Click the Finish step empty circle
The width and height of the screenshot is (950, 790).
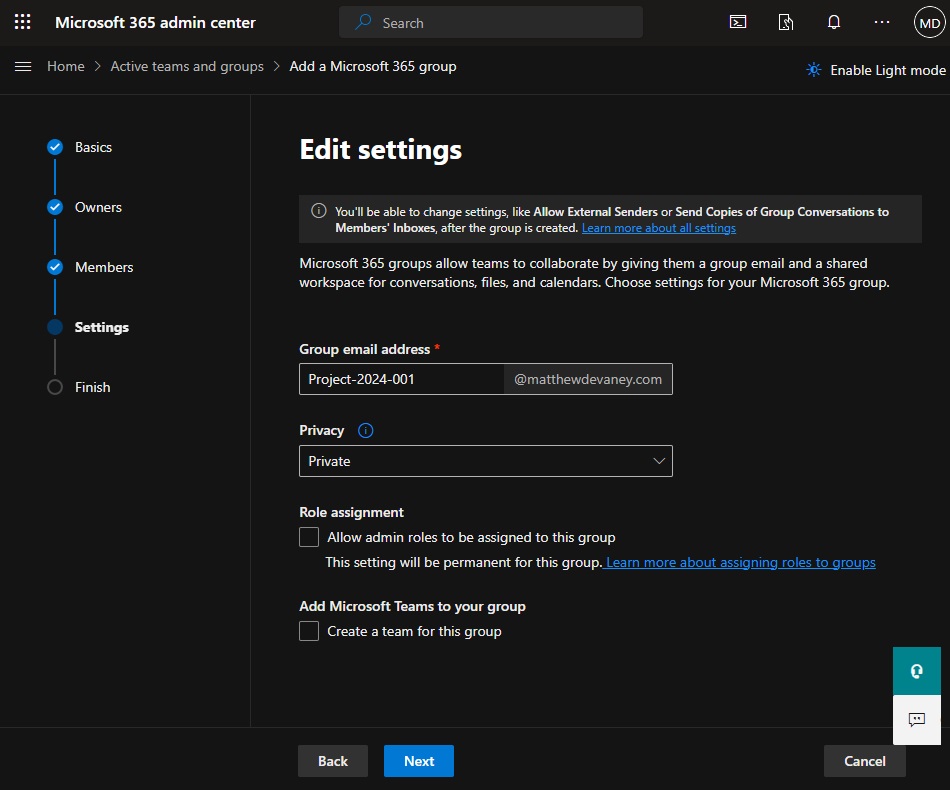pos(55,387)
